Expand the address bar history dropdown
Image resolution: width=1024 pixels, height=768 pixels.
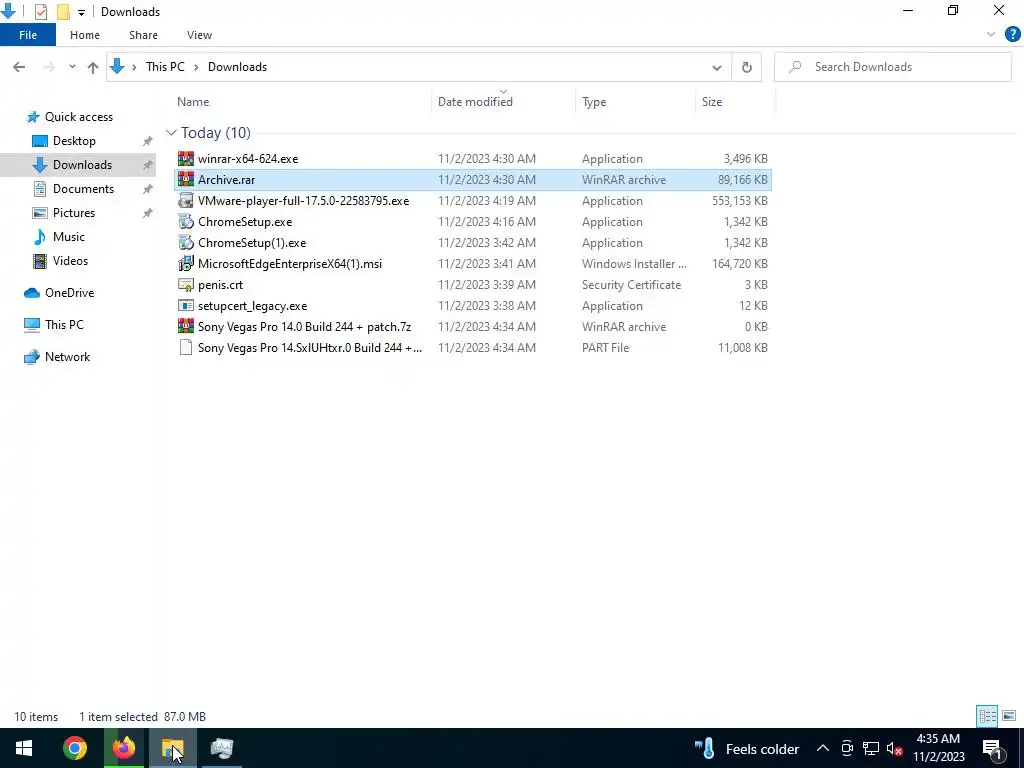click(716, 67)
